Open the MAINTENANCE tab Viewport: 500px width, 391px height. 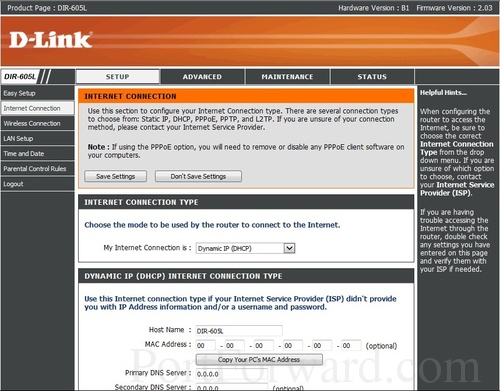(x=287, y=77)
